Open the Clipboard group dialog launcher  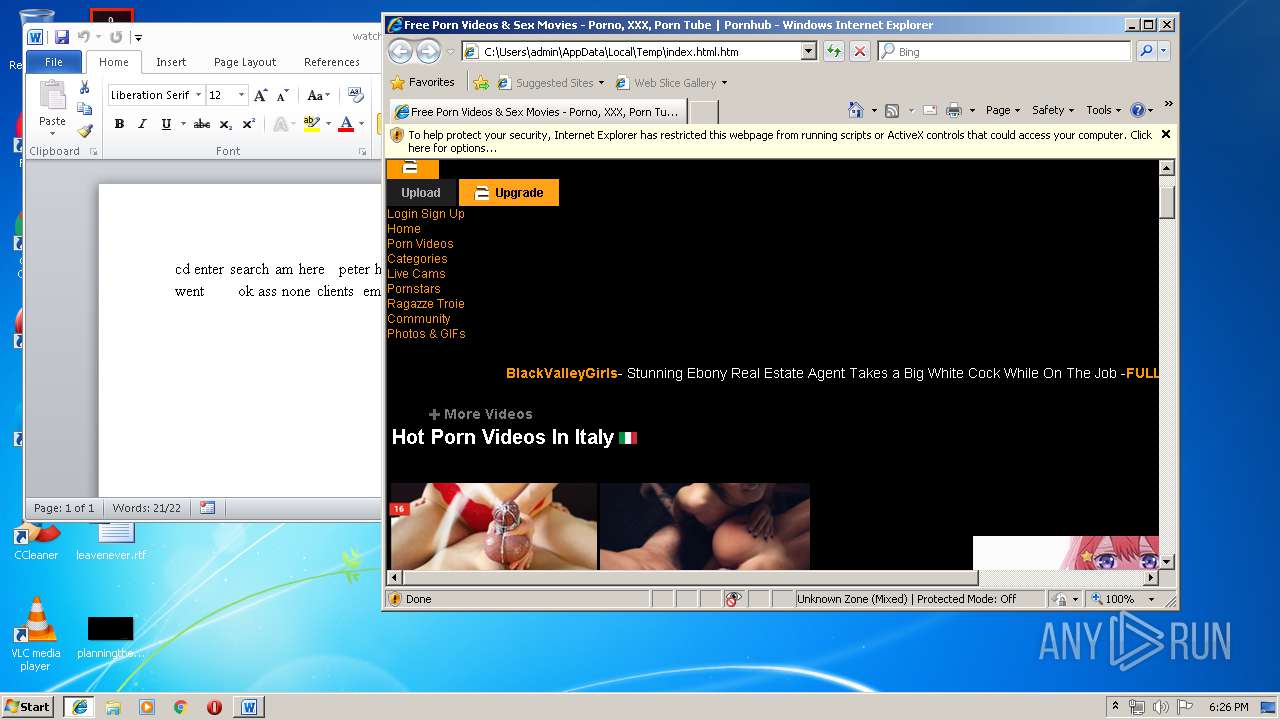94,152
